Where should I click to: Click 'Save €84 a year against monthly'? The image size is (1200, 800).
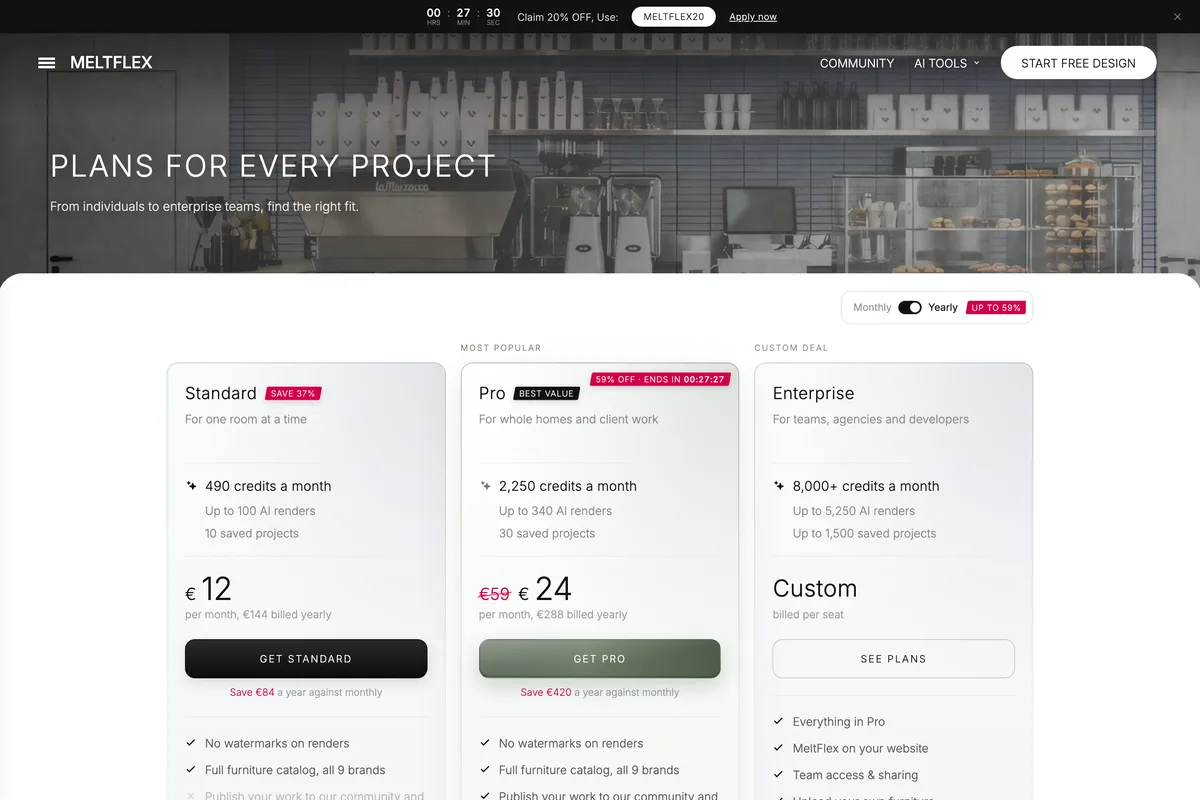(306, 692)
